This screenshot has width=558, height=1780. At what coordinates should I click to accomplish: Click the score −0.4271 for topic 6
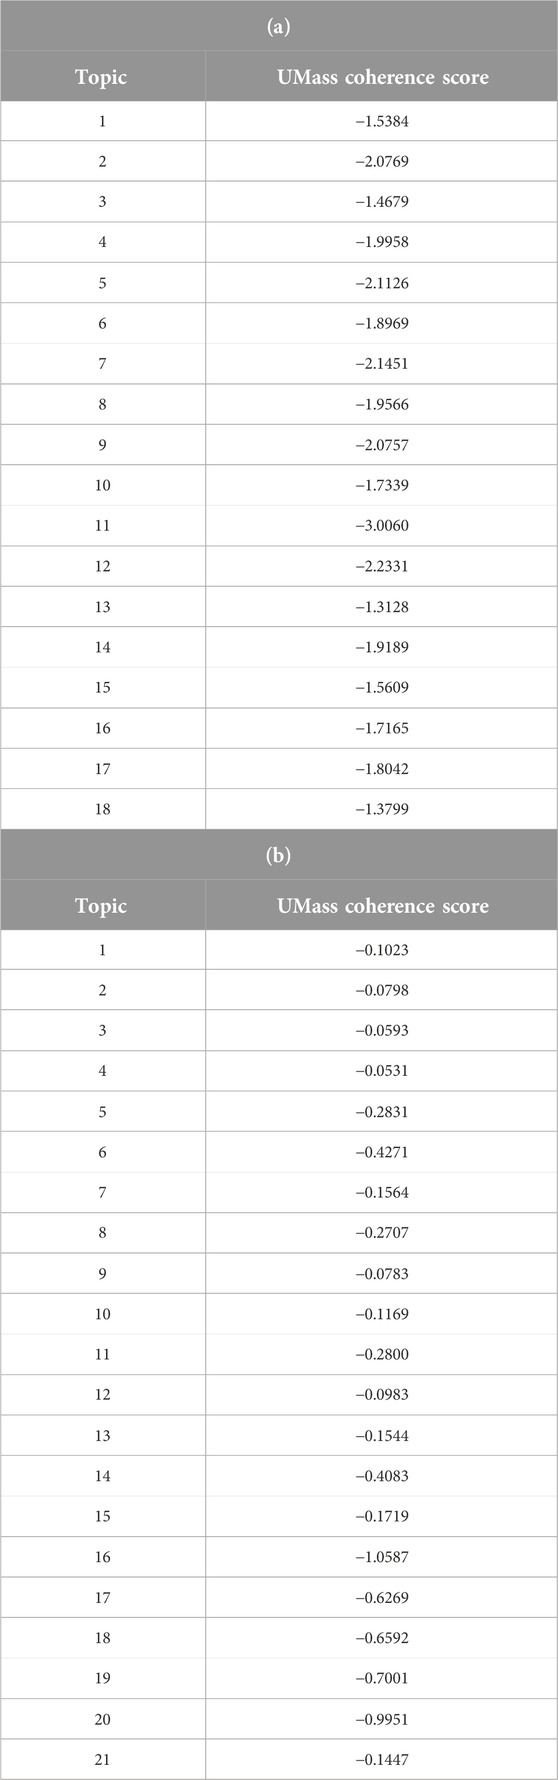(x=382, y=1152)
